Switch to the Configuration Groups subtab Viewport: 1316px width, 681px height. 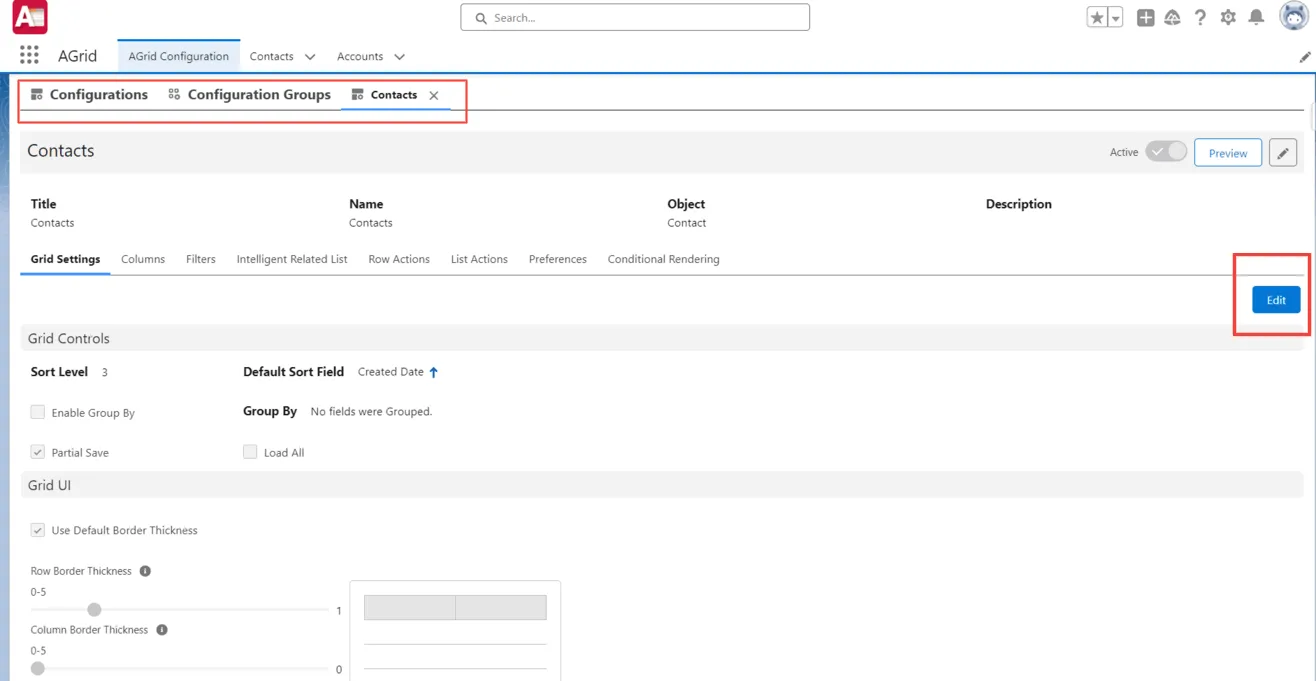pos(249,95)
